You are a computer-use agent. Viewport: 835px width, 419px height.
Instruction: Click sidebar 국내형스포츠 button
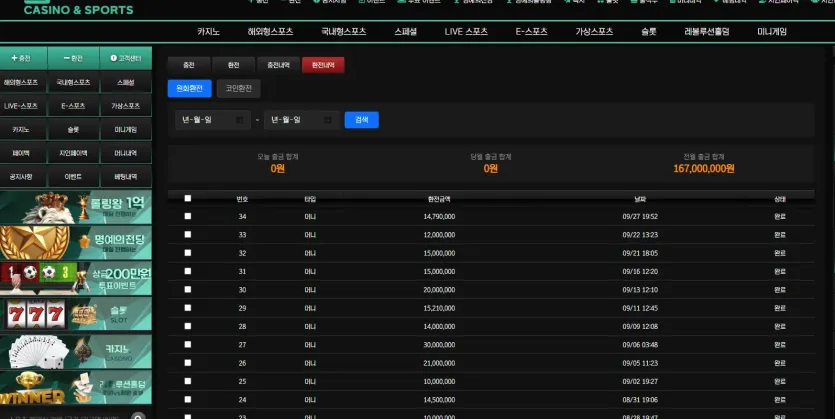pos(73,83)
